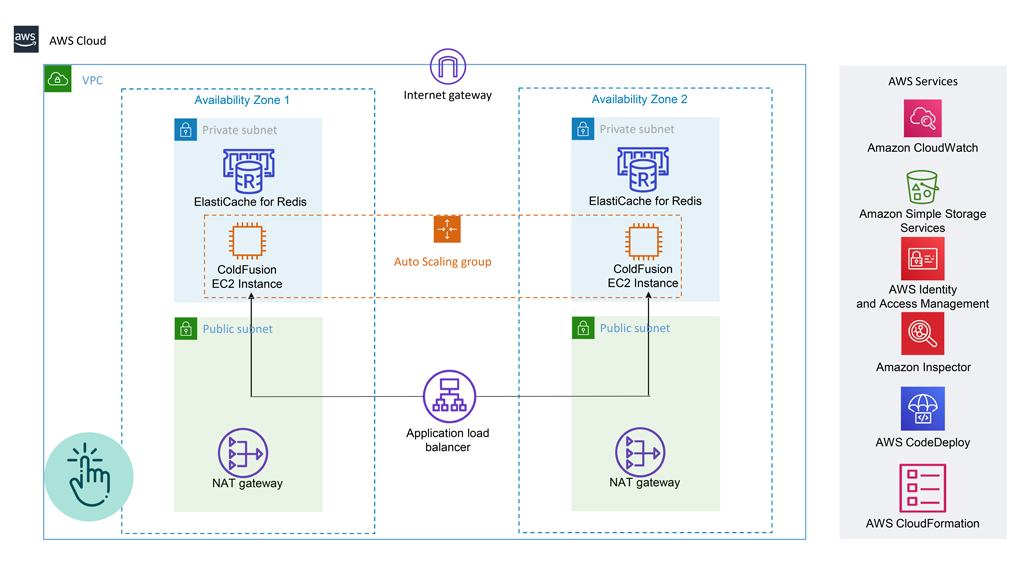This screenshot has height=569, width=1024.
Task: Click 'ColdFusion EC2 Instance' text in Zone 2
Action: pos(643,276)
